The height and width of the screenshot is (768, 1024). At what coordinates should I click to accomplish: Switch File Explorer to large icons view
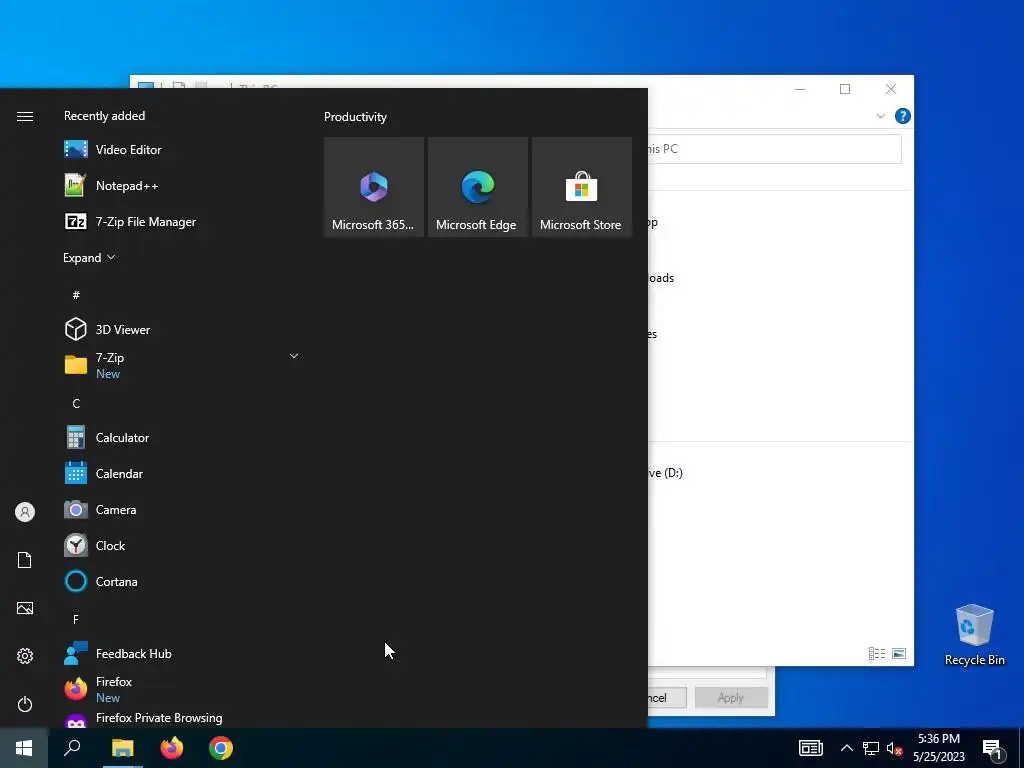click(899, 653)
